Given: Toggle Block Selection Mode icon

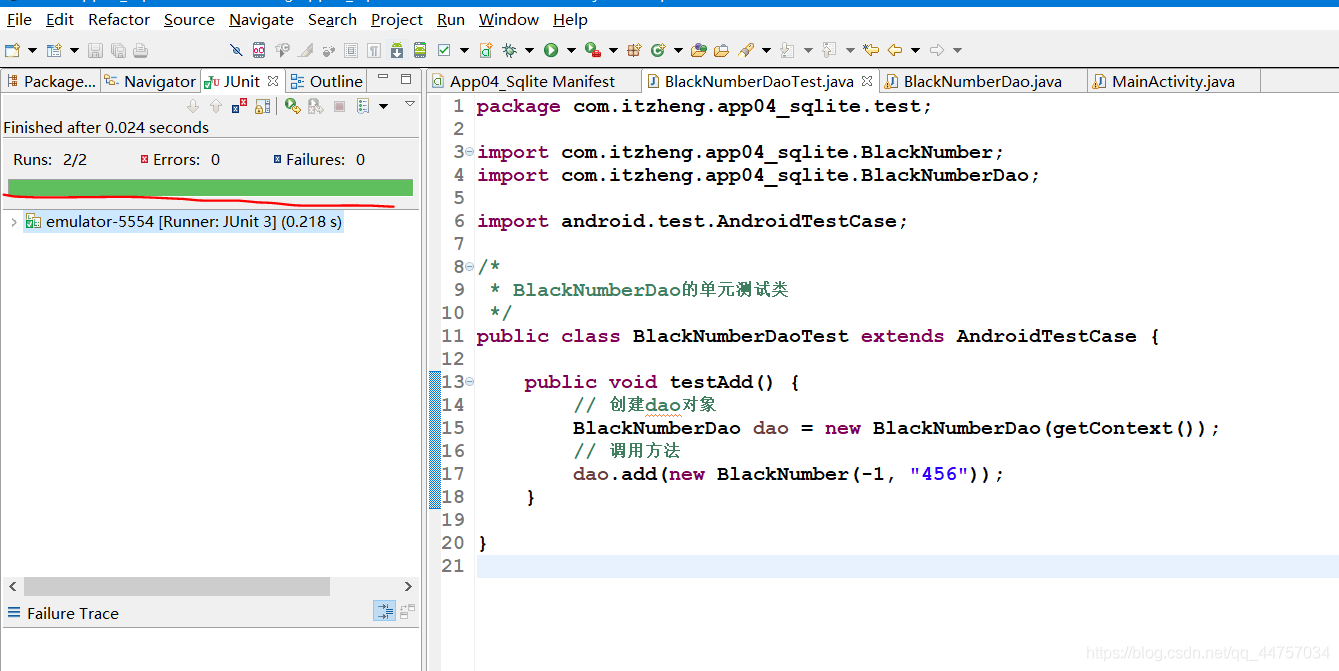Looking at the screenshot, I should click(351, 50).
